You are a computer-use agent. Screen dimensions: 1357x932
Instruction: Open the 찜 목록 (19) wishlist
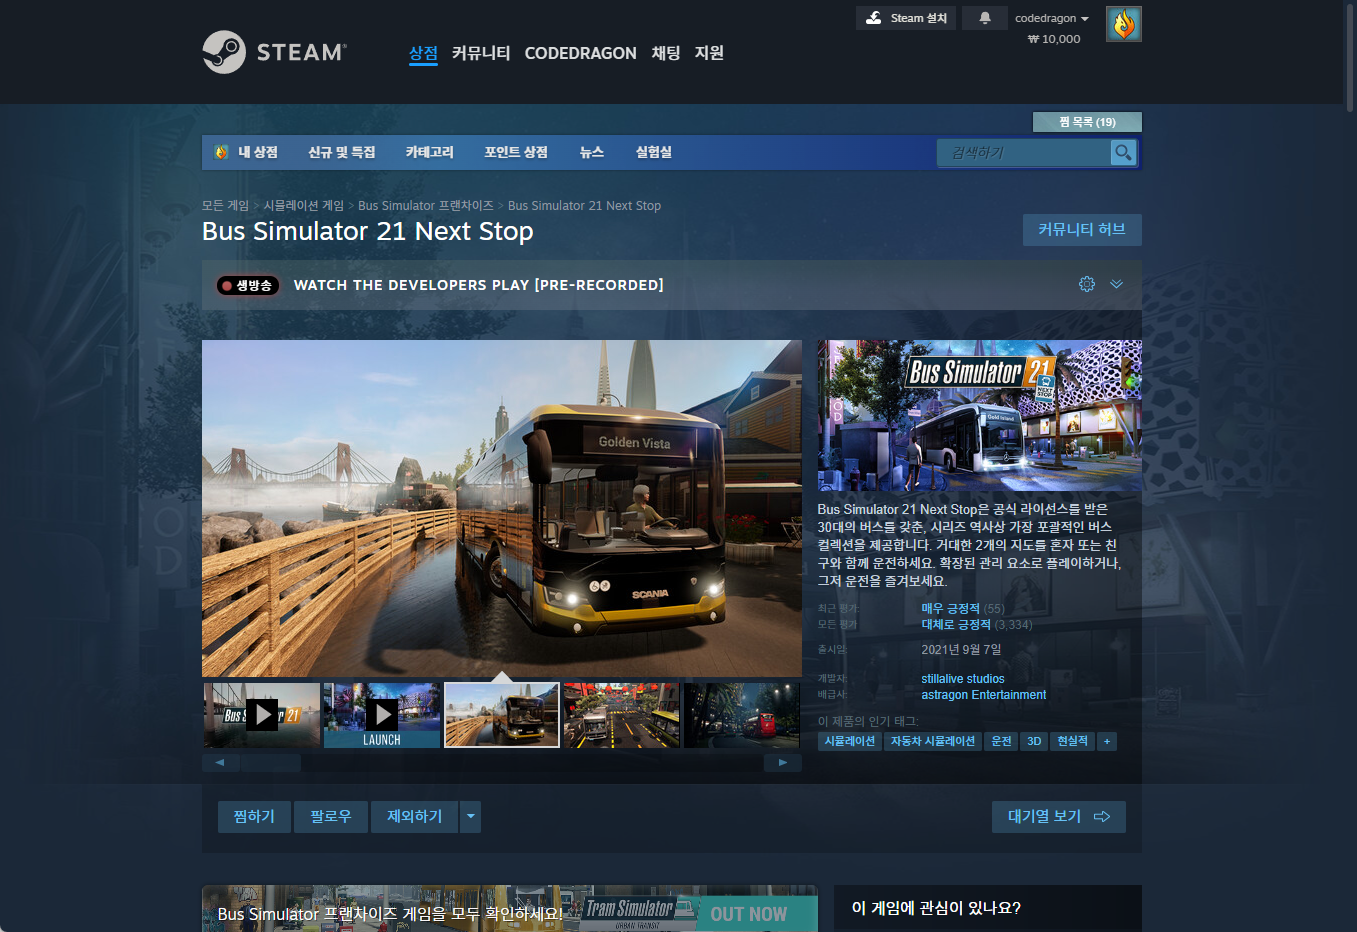1087,122
